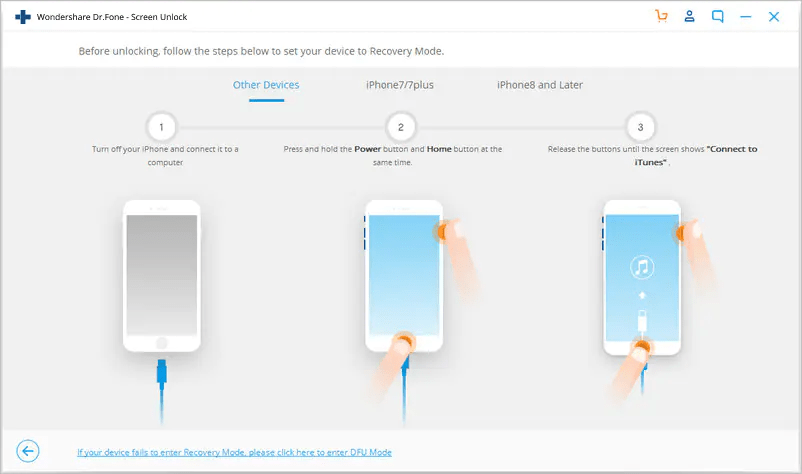Click the user account icon
Screen dimensions: 802x474
point(689,17)
